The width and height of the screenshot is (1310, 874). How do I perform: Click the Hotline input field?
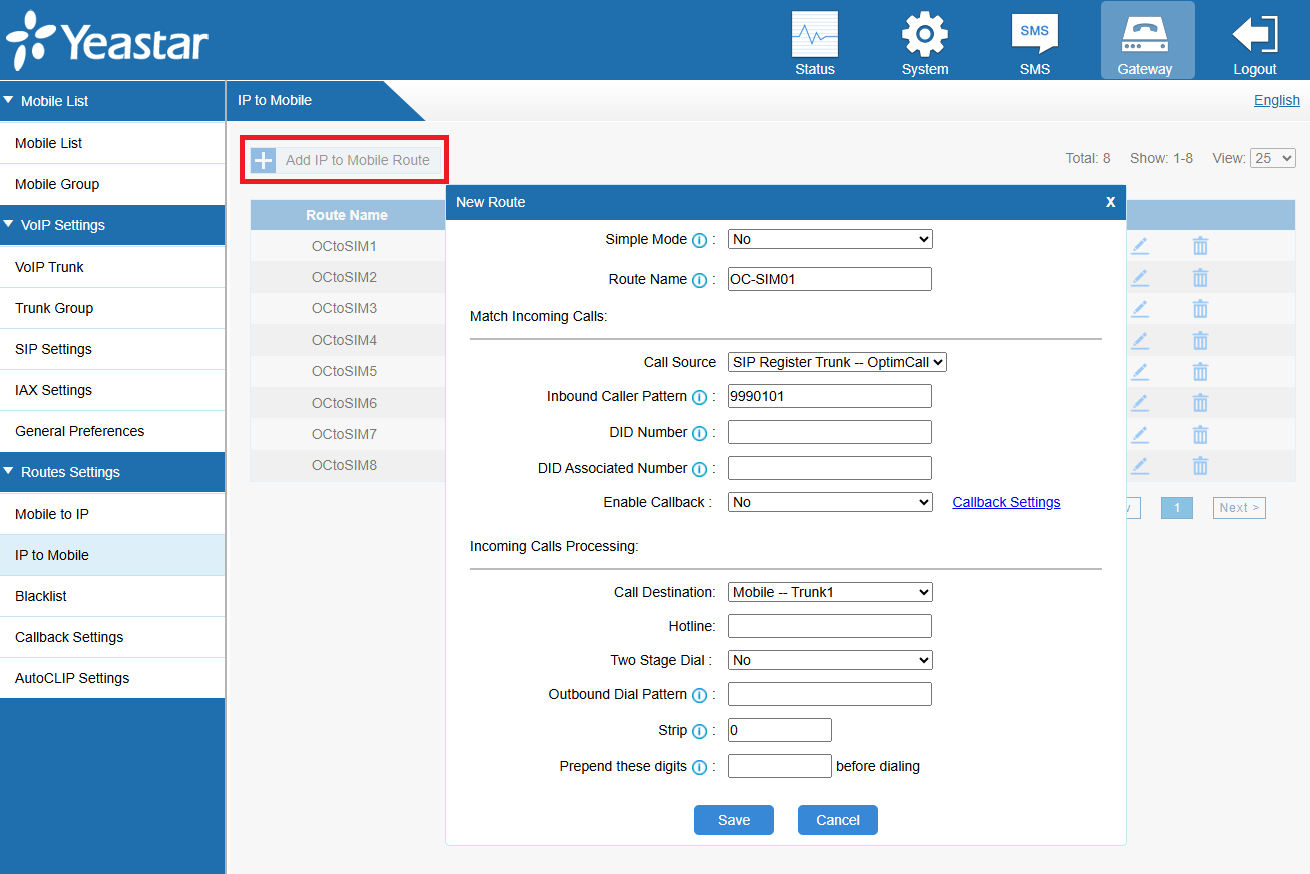(830, 626)
